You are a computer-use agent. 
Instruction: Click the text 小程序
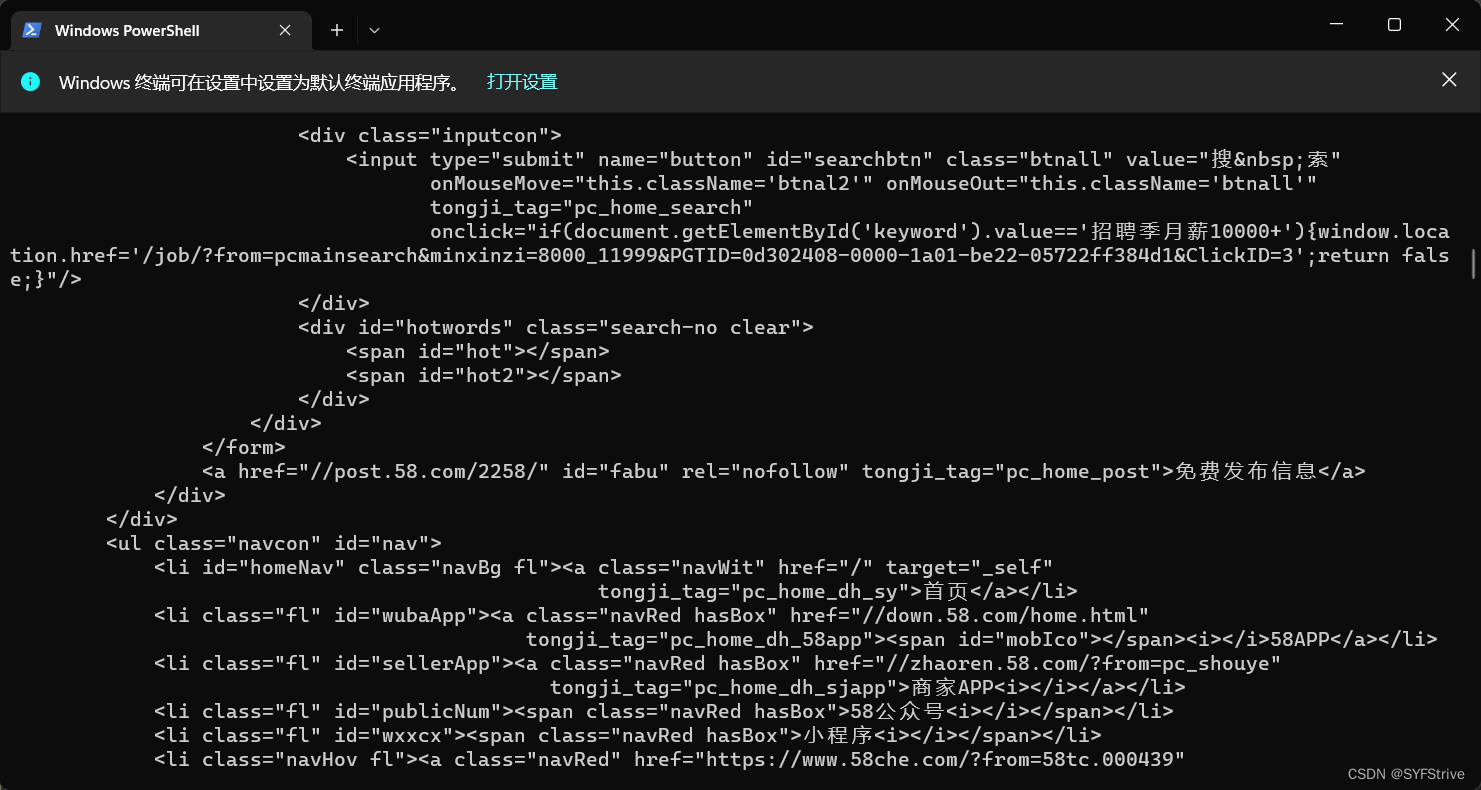(838, 735)
